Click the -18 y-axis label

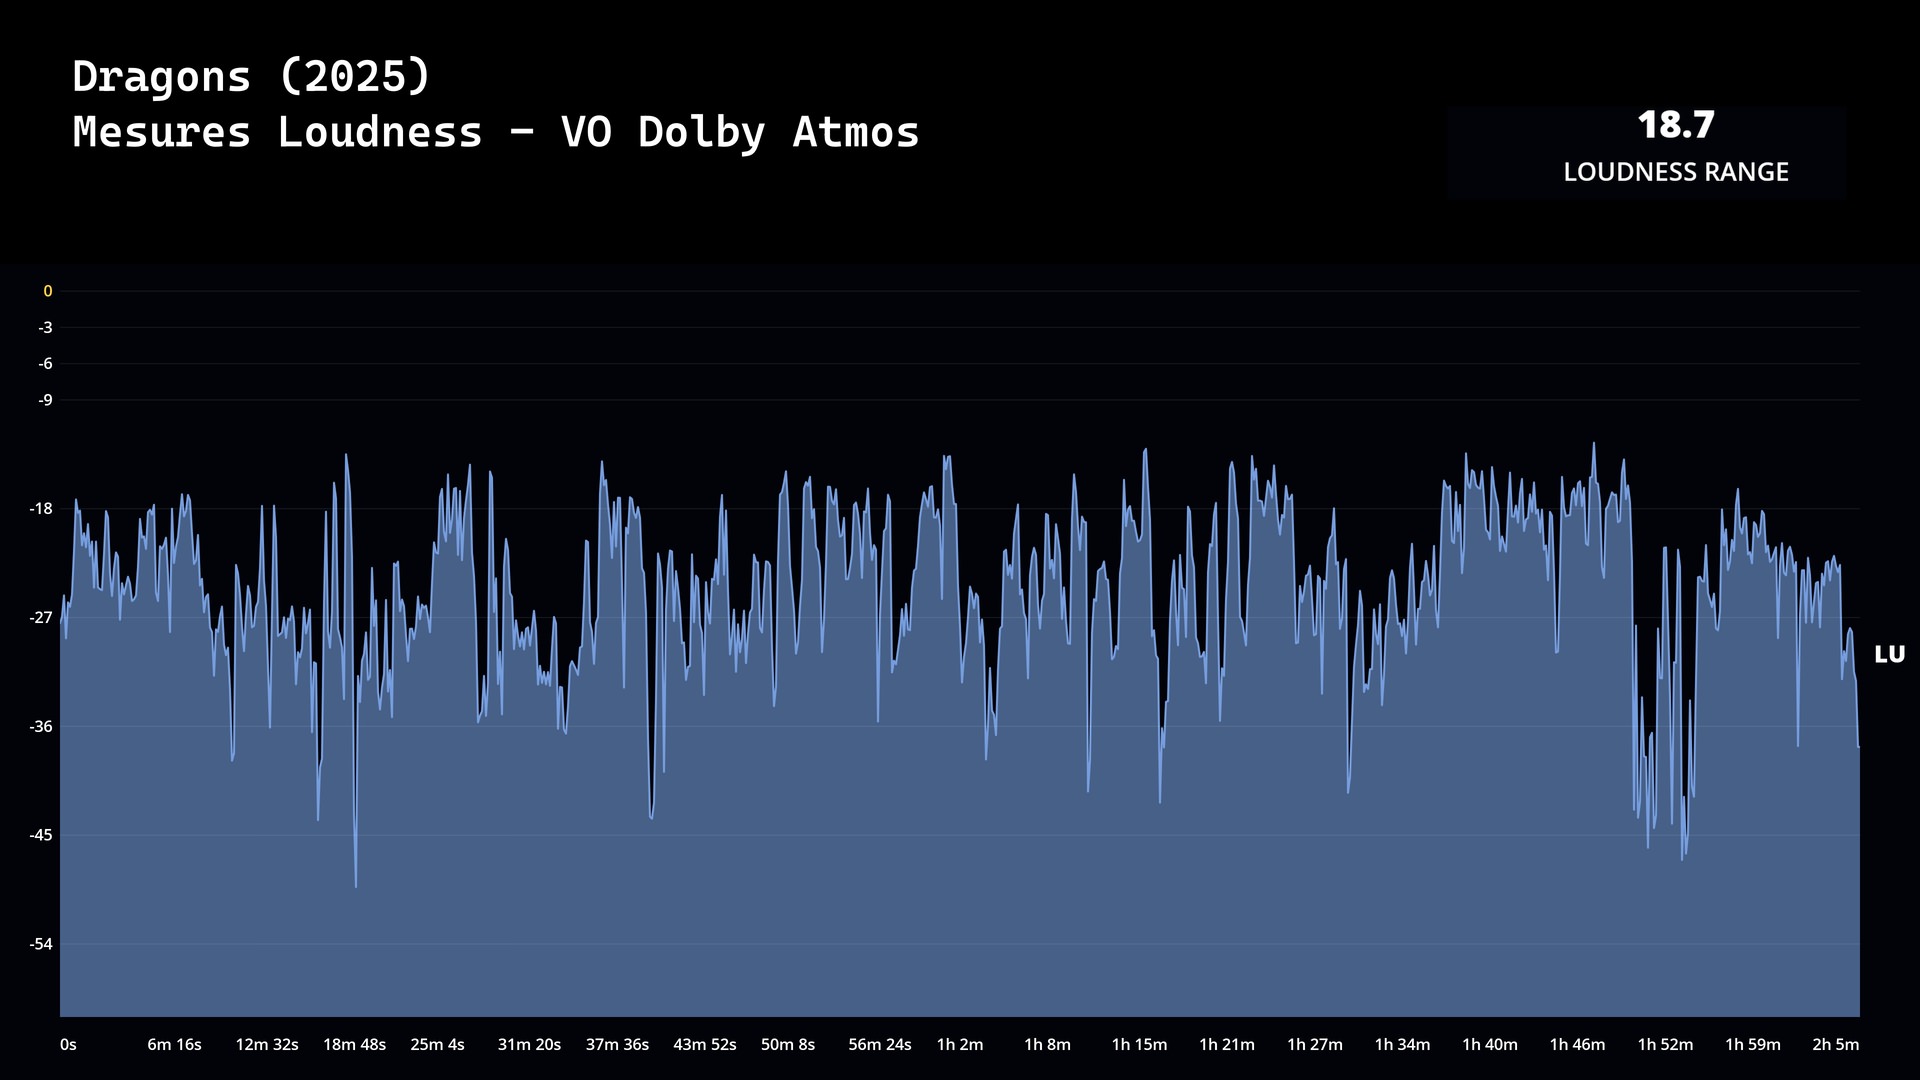click(x=41, y=509)
